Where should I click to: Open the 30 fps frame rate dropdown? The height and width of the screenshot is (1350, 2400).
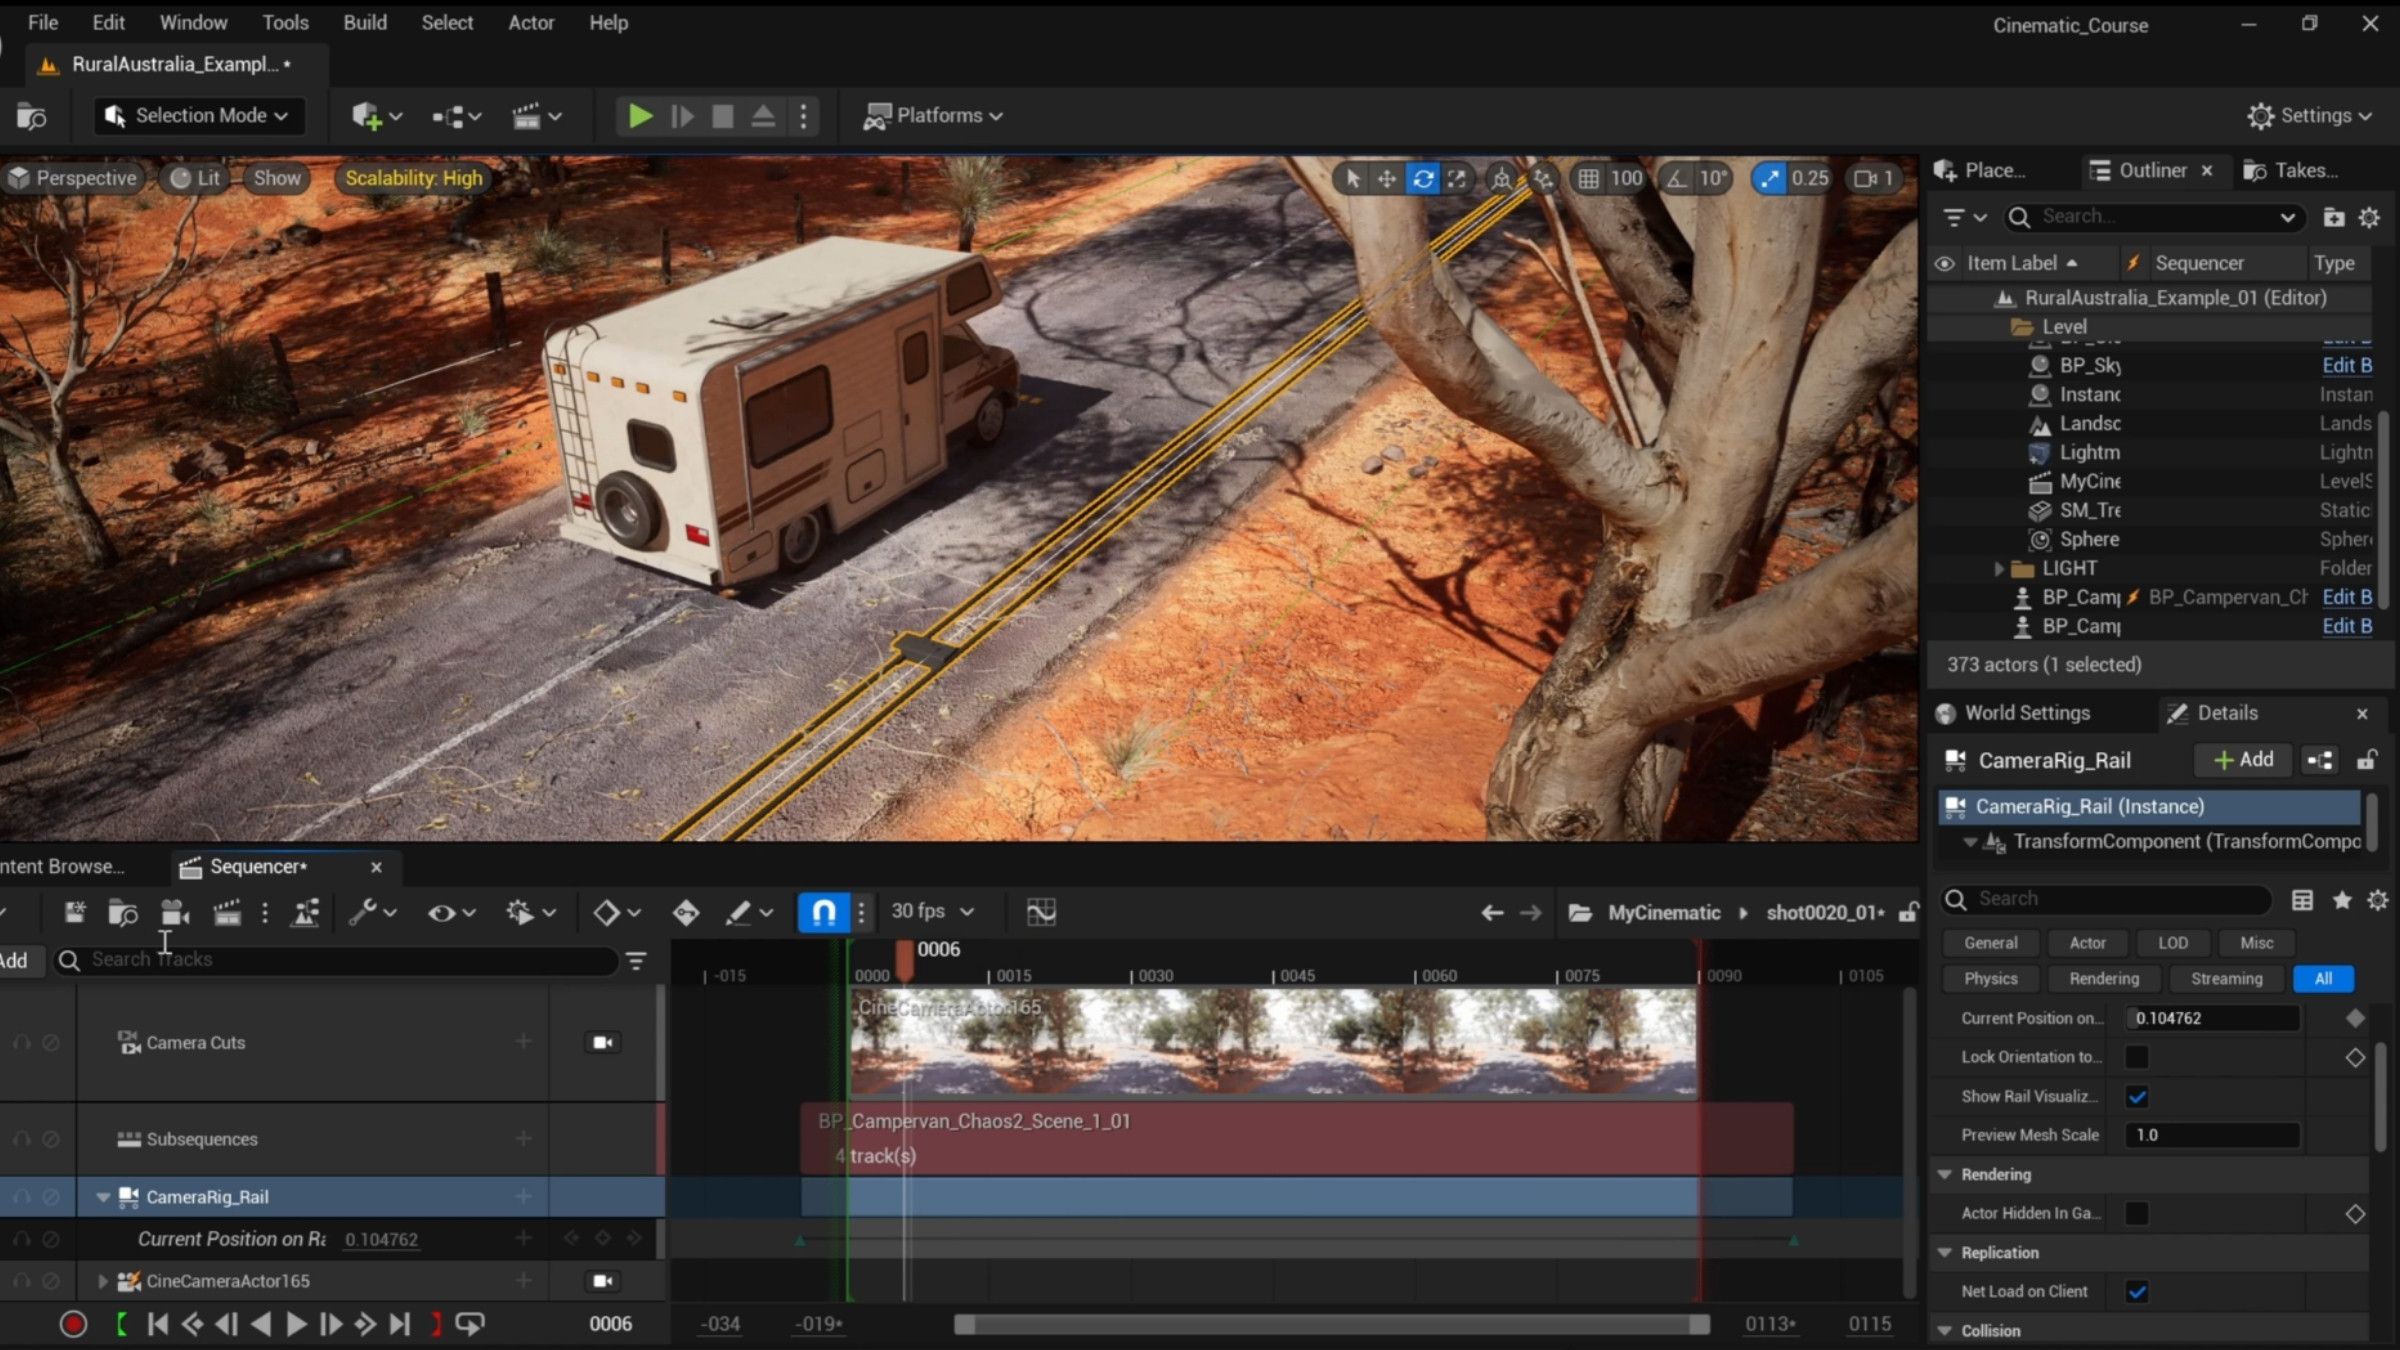pyautogui.click(x=932, y=911)
